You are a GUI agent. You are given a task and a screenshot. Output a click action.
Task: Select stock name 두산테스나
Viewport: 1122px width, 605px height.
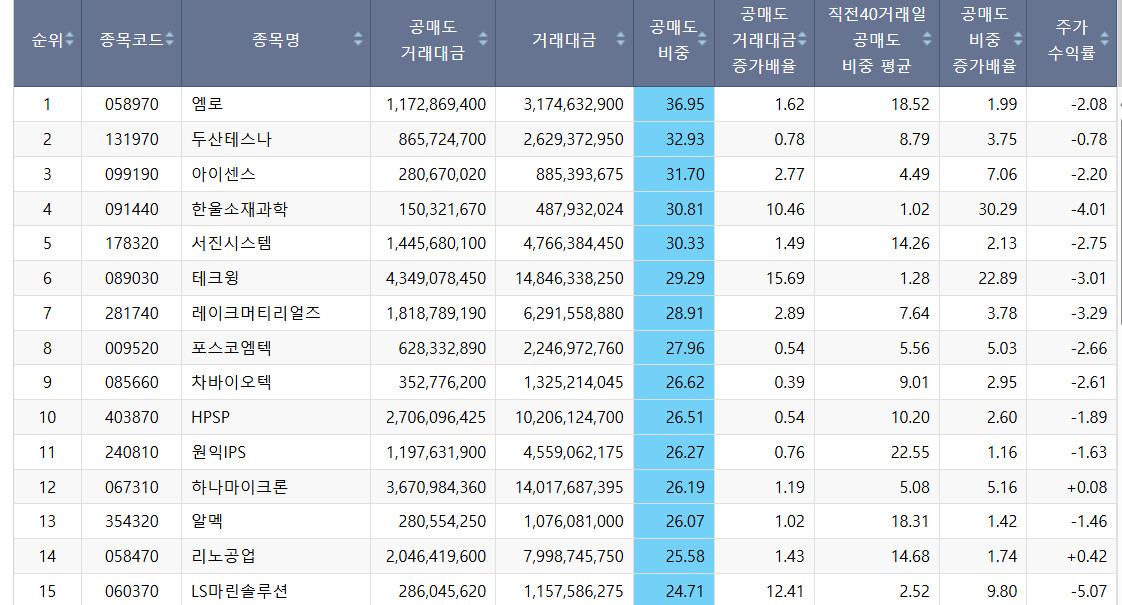231,139
